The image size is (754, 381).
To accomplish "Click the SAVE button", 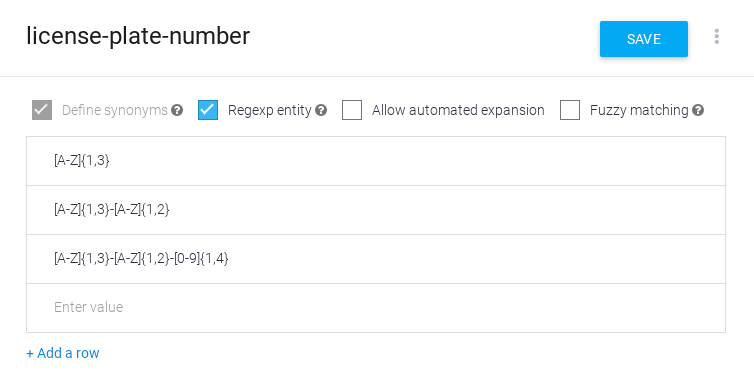I will (644, 39).
